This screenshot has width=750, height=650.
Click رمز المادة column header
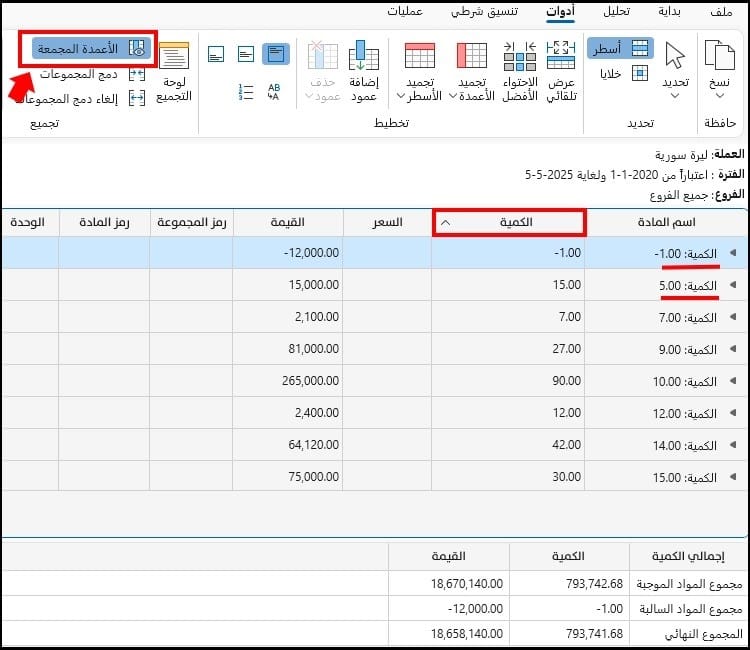(104, 222)
